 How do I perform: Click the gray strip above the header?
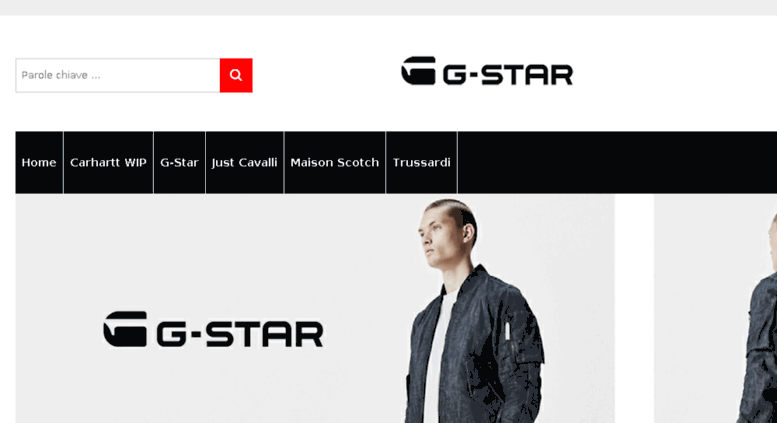click(x=388, y=7)
